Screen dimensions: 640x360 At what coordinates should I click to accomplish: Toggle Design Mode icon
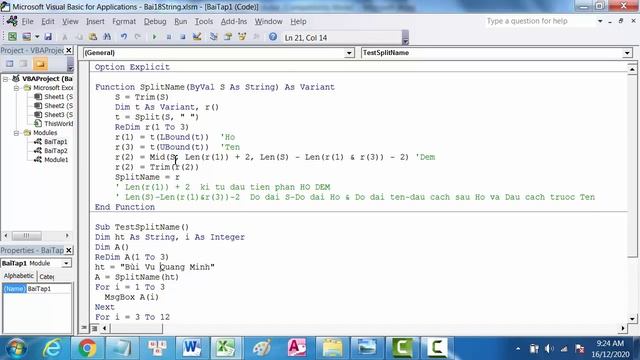tap(197, 37)
